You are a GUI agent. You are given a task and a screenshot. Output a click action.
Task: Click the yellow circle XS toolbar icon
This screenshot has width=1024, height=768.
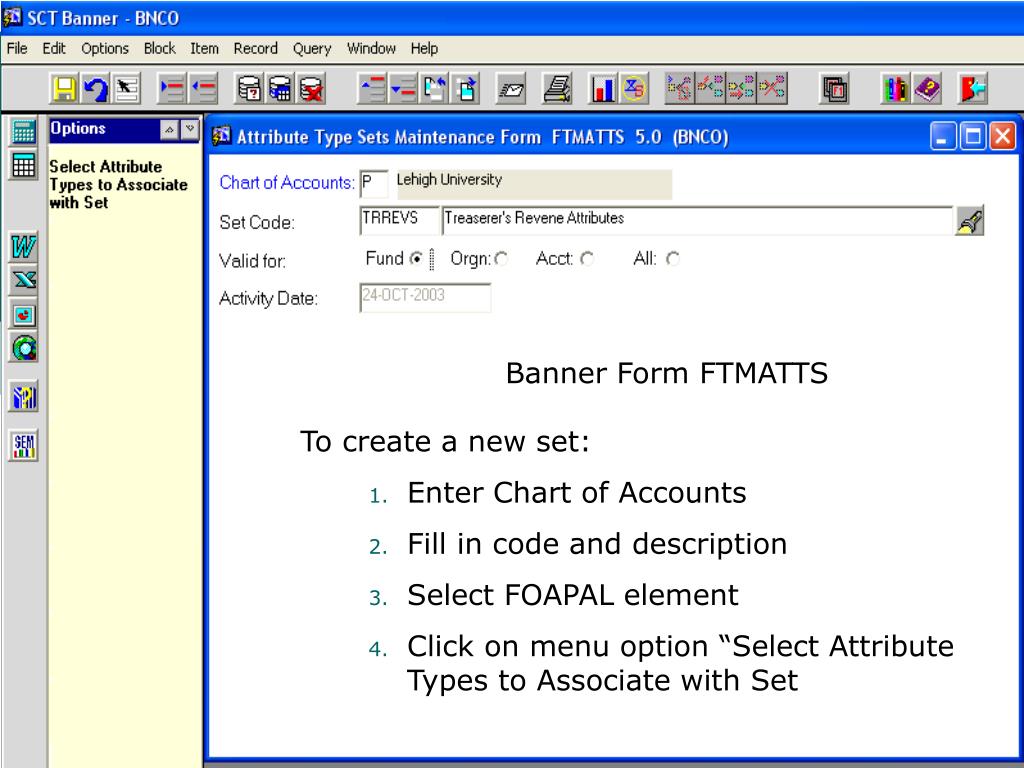(x=634, y=89)
